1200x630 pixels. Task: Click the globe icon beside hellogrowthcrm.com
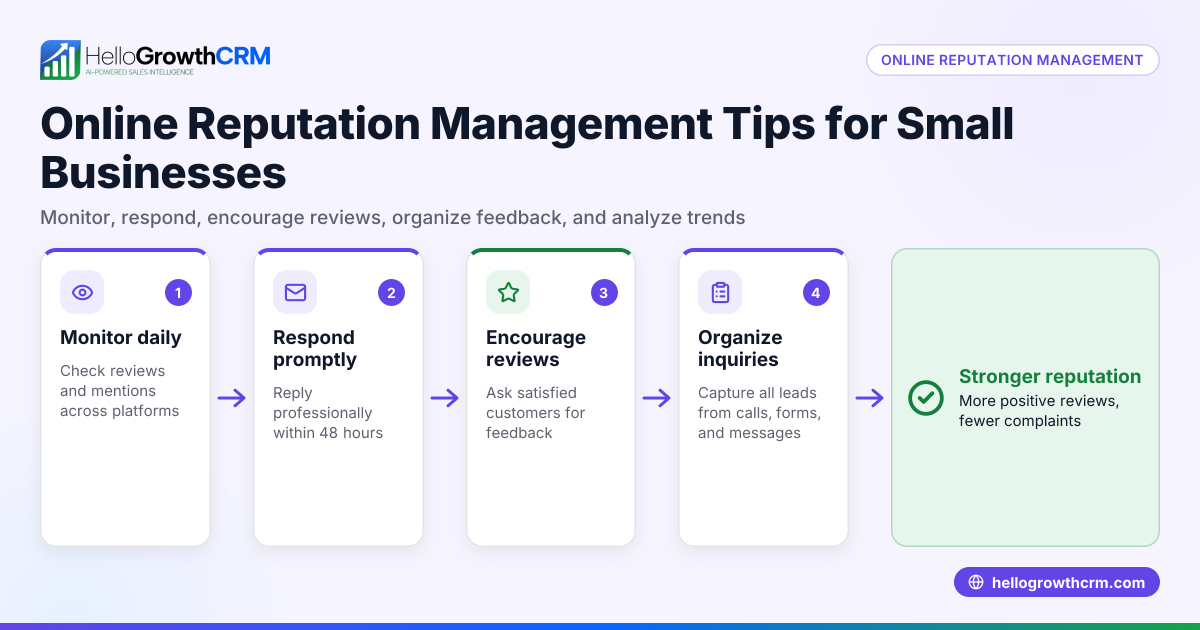977,583
